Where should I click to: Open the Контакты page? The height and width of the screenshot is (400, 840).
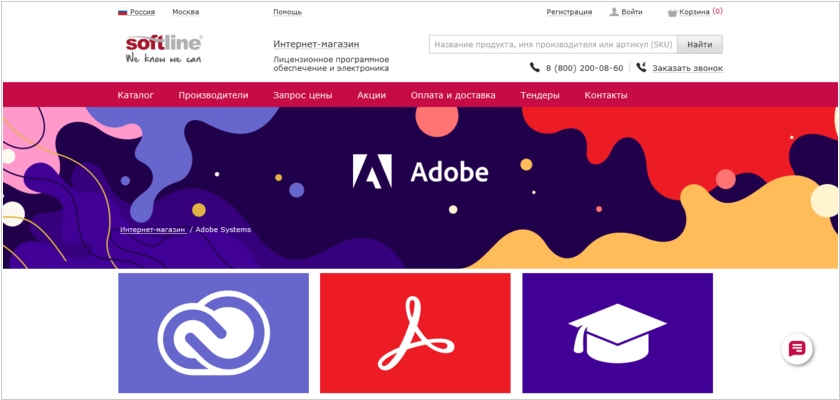(606, 95)
